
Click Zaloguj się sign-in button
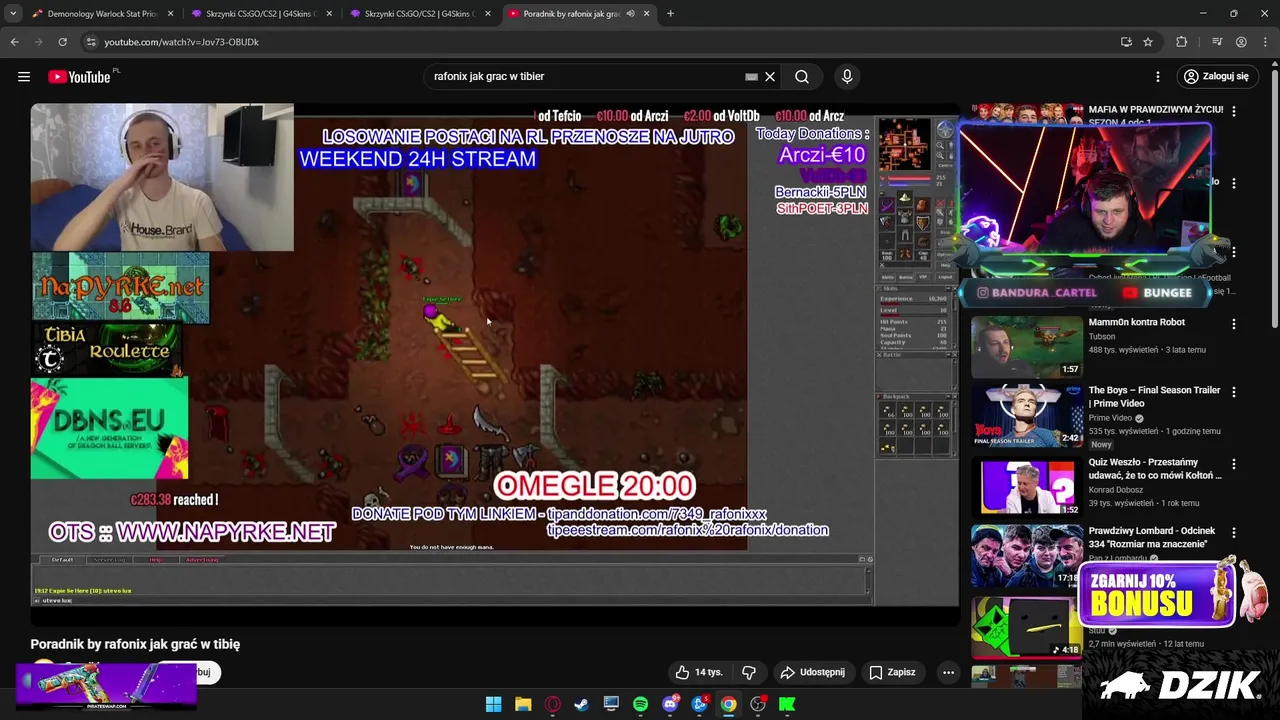(x=1216, y=77)
